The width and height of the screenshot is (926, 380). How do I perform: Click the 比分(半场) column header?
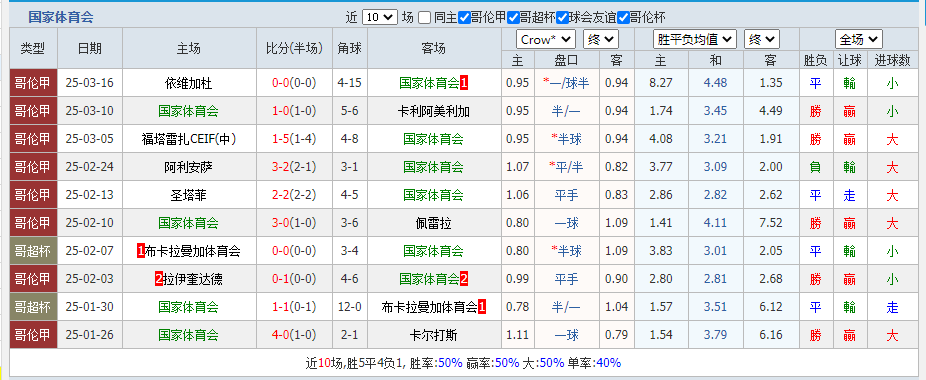(x=294, y=48)
